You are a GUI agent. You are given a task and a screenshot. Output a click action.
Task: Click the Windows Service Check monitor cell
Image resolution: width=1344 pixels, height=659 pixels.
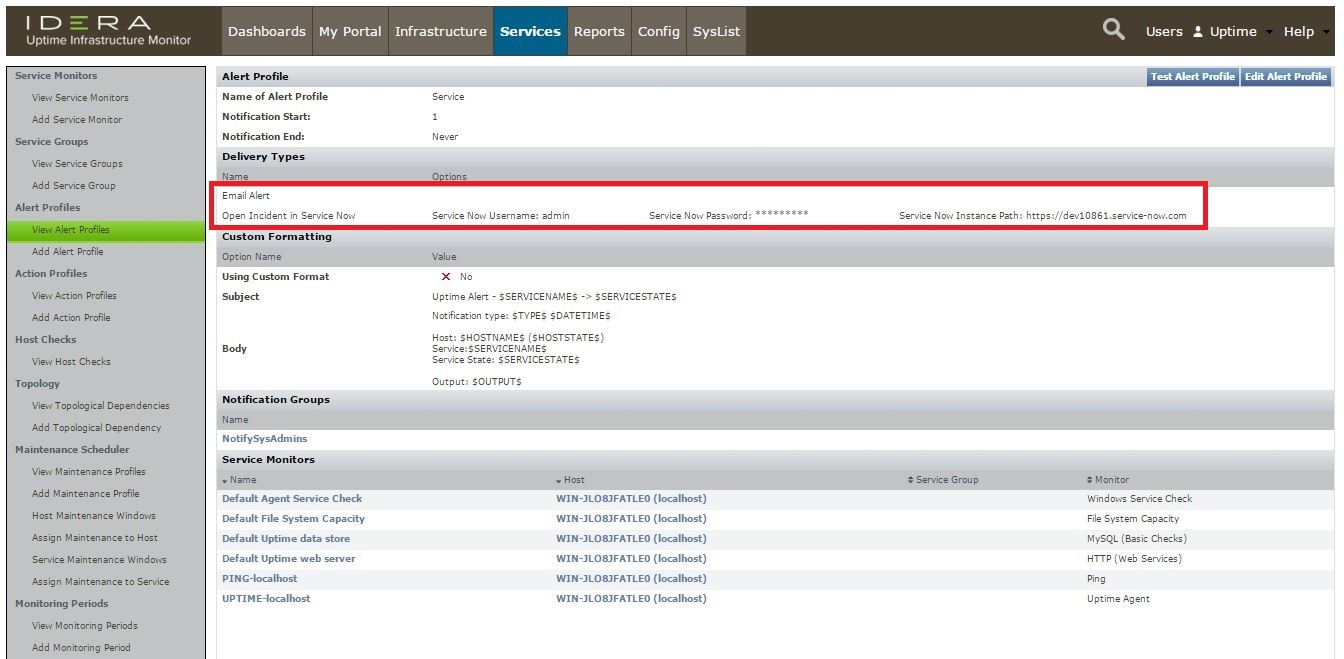click(x=1139, y=499)
